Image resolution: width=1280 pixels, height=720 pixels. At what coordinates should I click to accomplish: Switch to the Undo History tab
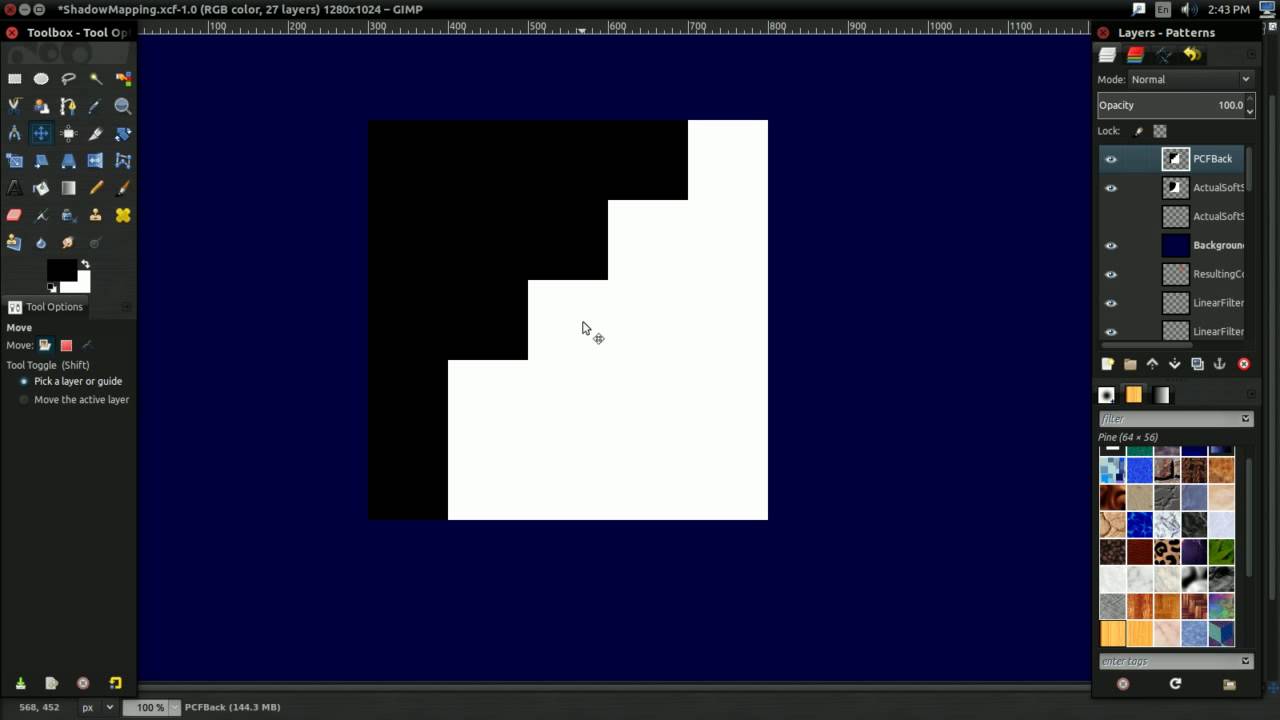(x=1191, y=55)
